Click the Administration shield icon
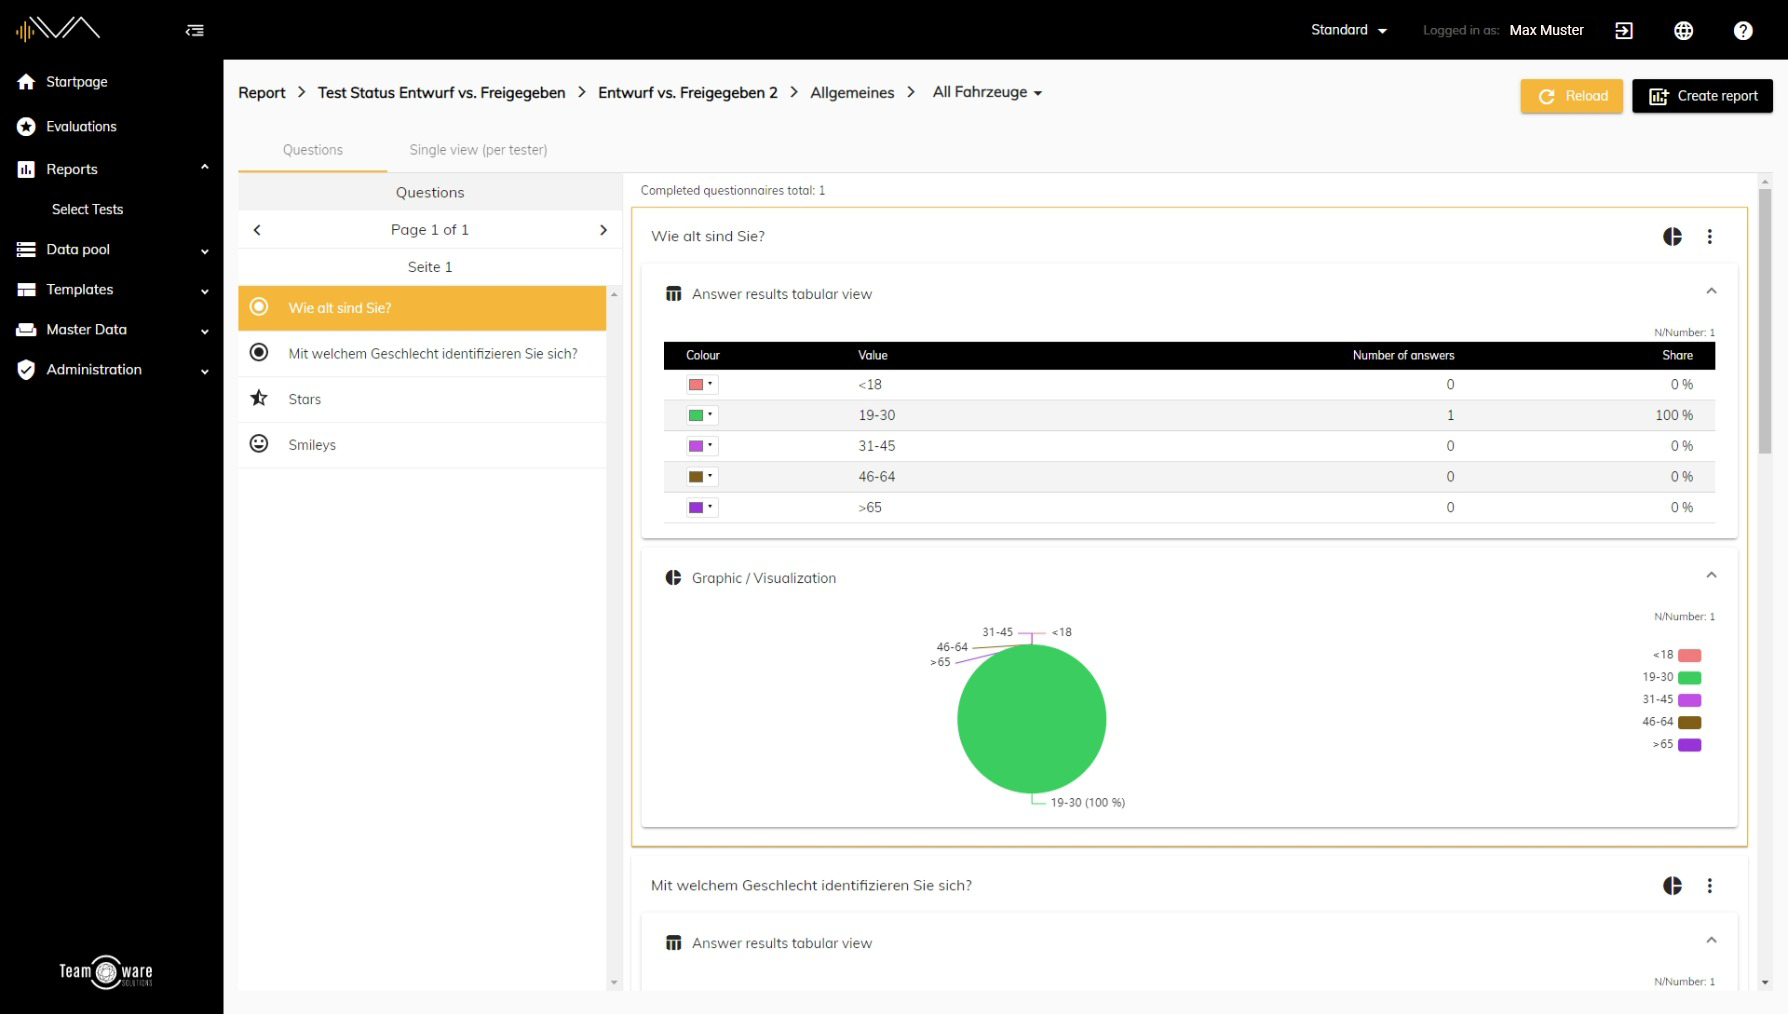The width and height of the screenshot is (1788, 1014). coord(26,369)
